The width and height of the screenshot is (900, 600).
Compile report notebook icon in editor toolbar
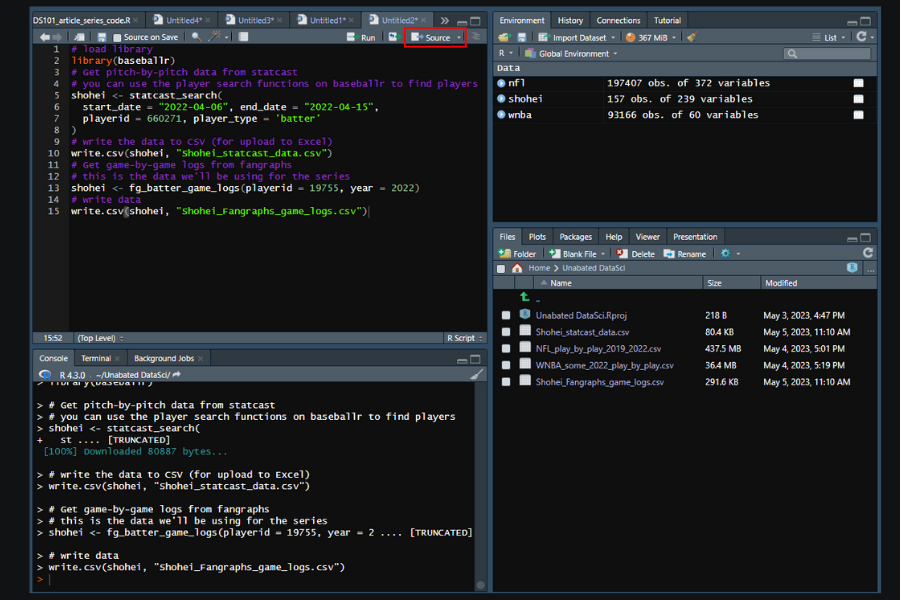click(243, 37)
